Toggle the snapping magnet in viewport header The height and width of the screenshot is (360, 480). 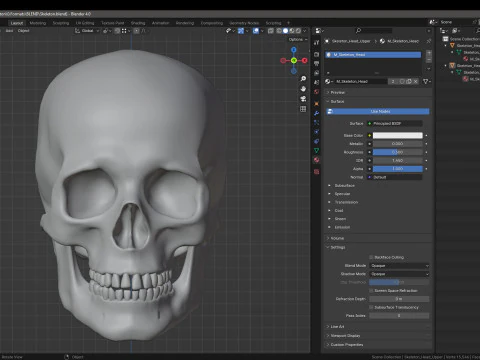tap(117, 31)
